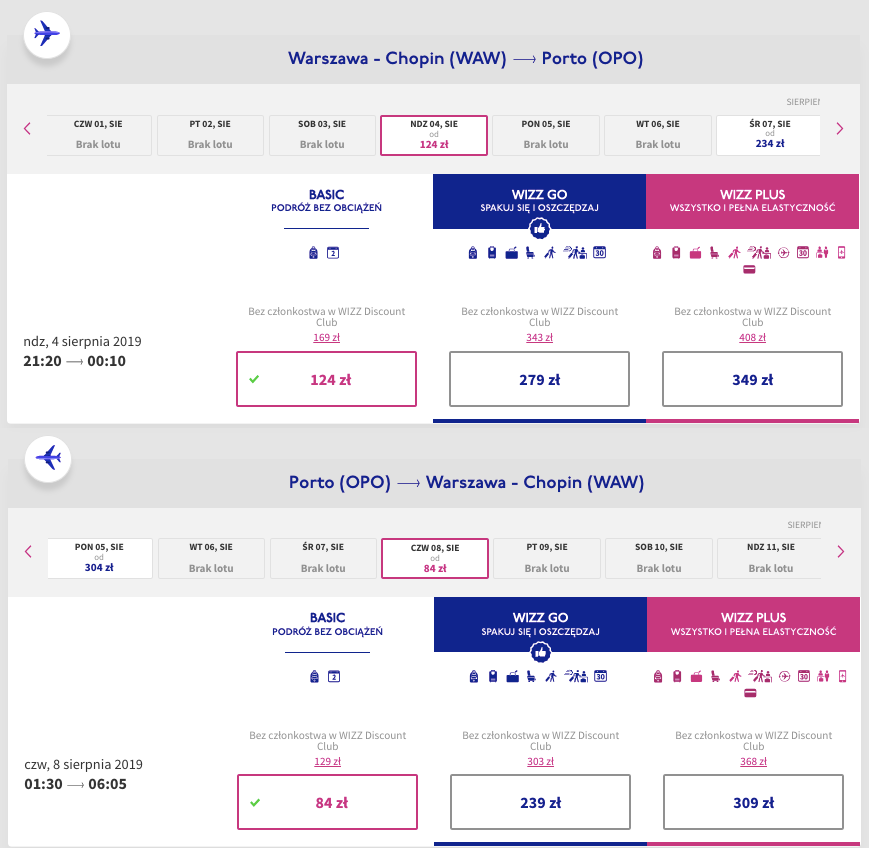
Task: Click the return BASIC column header
Action: click(328, 624)
